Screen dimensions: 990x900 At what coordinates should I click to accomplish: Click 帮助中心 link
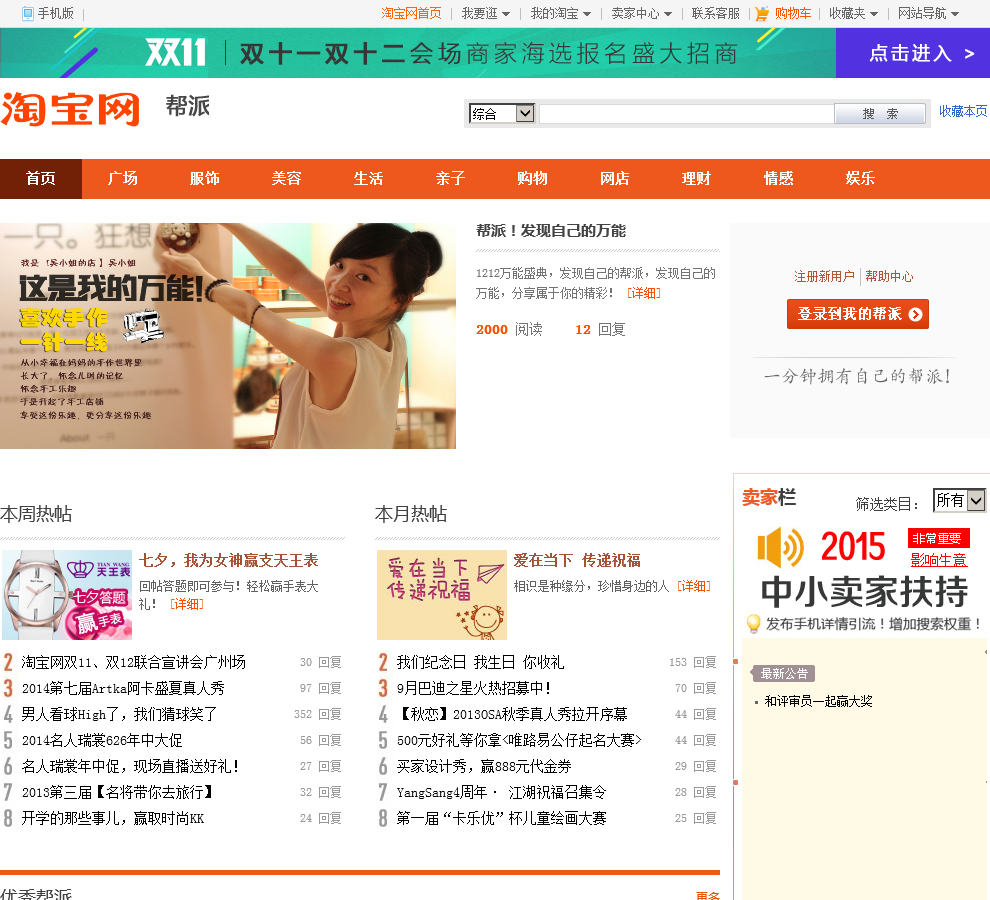tap(889, 276)
